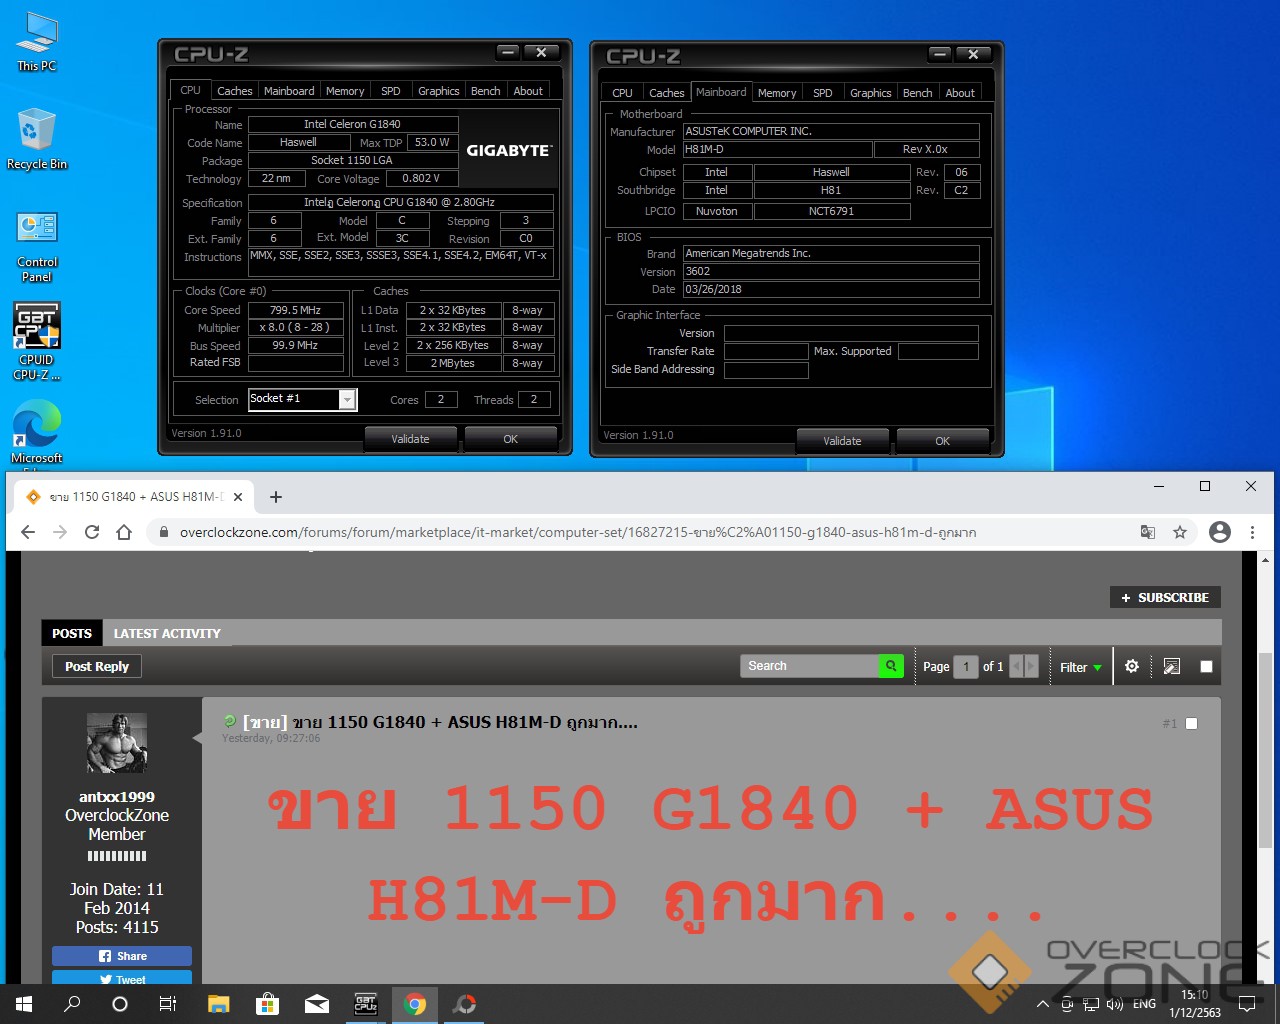Click the Post Reply button
The height and width of the screenshot is (1024, 1280).
coord(97,667)
